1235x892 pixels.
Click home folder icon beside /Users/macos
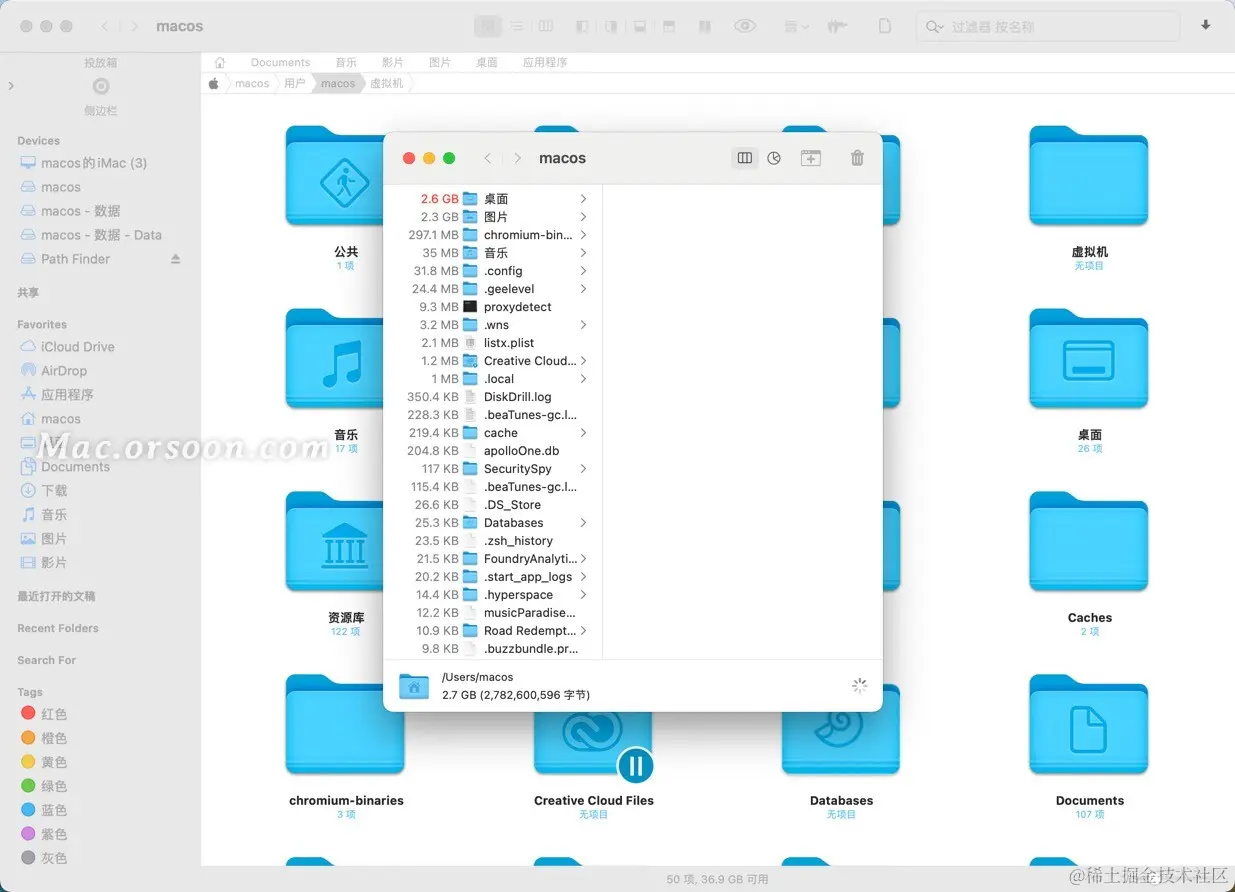[x=414, y=686]
